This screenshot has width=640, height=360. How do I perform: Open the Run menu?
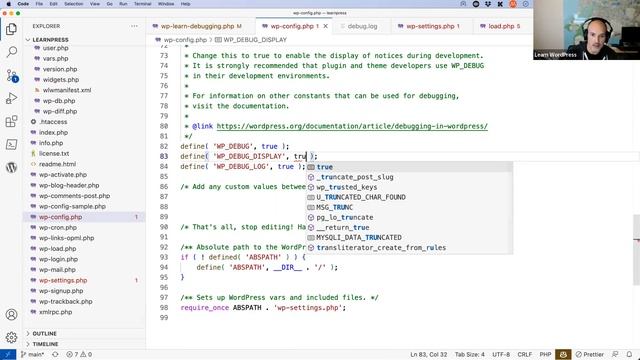click(x=123, y=4)
